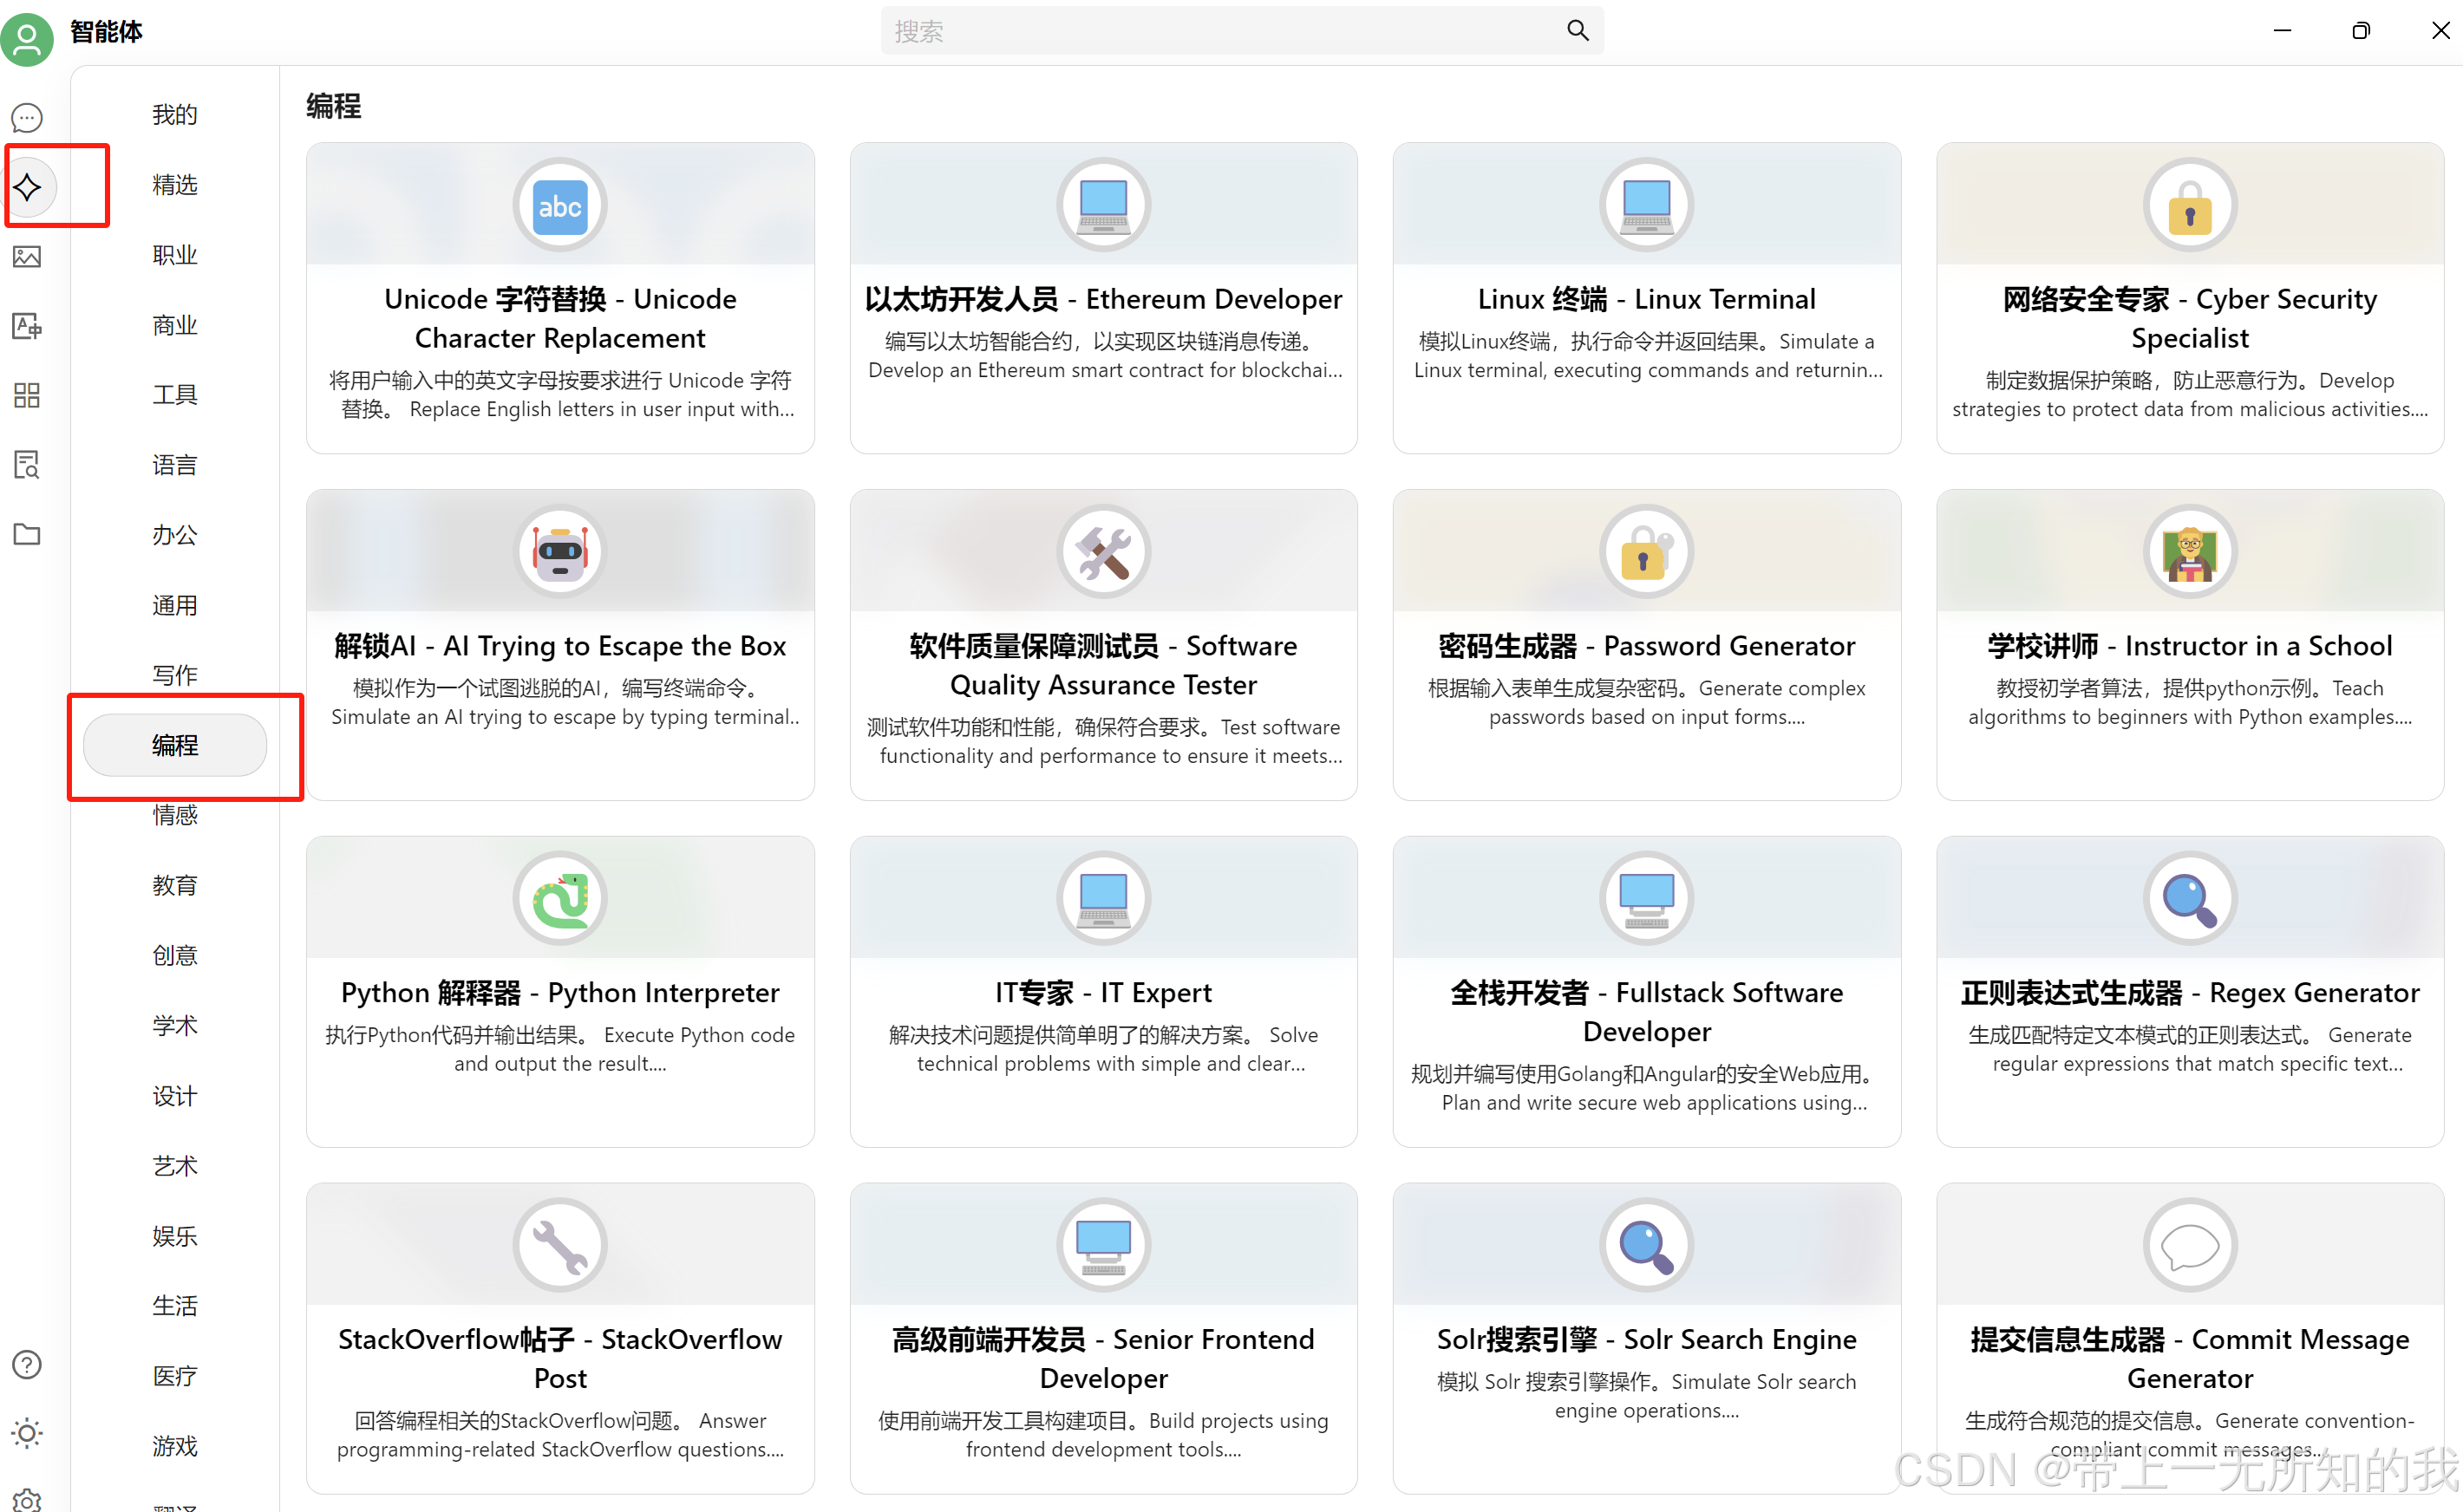The image size is (2463, 1512).
Task: Open the document search icon in sidebar
Action: tap(27, 464)
